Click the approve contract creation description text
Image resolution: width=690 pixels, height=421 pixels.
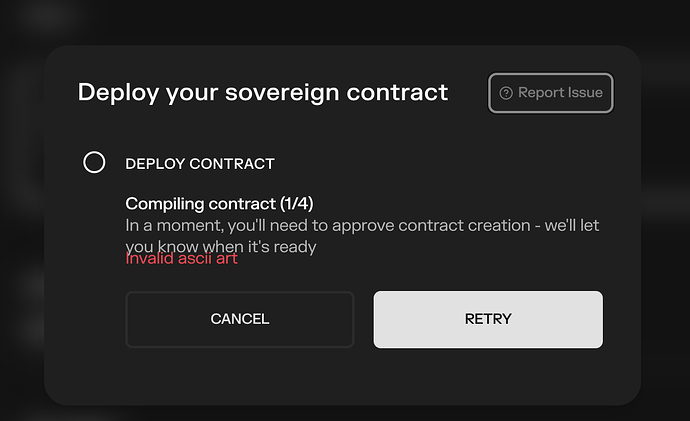[x=362, y=225]
